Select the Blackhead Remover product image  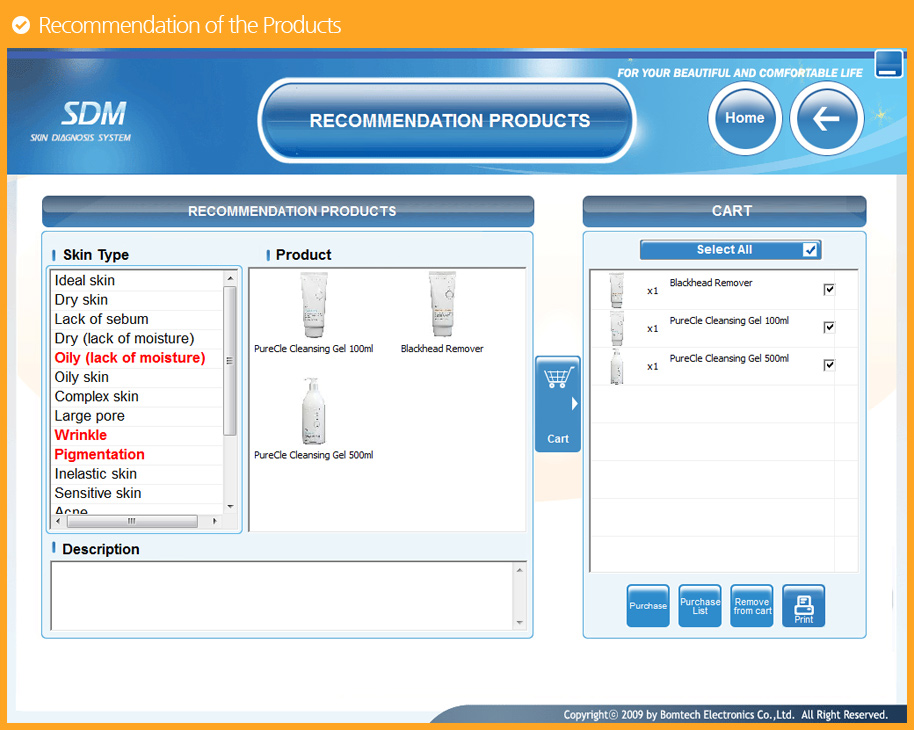441,306
